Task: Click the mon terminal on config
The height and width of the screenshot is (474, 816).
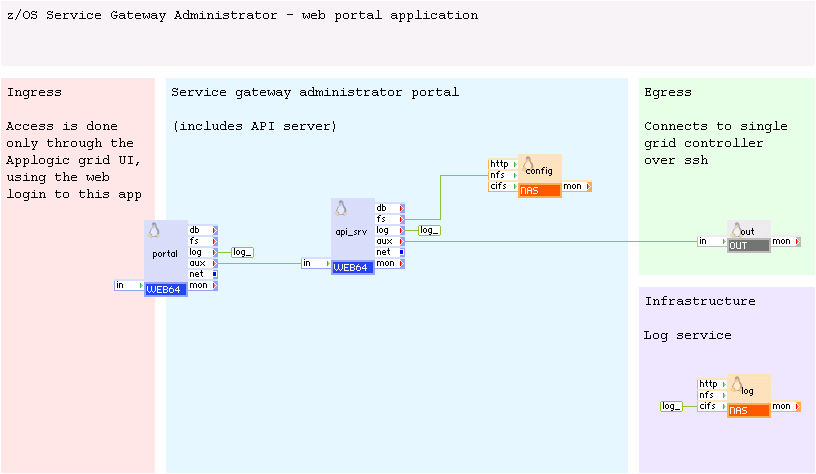Action: [577, 186]
